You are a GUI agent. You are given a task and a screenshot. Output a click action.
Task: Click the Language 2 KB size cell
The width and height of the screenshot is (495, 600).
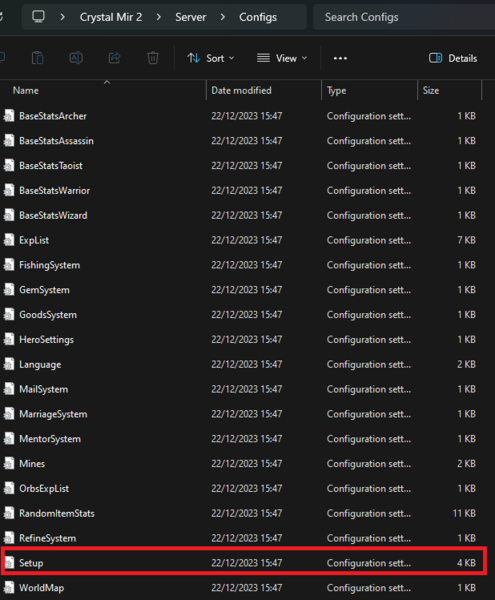466,364
